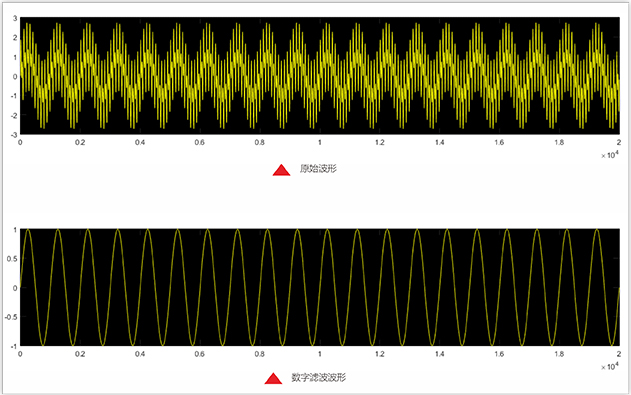This screenshot has width=631, height=395.
Task: Click x-axis tick 1.6 under the filtered waveform
Action: (499, 354)
